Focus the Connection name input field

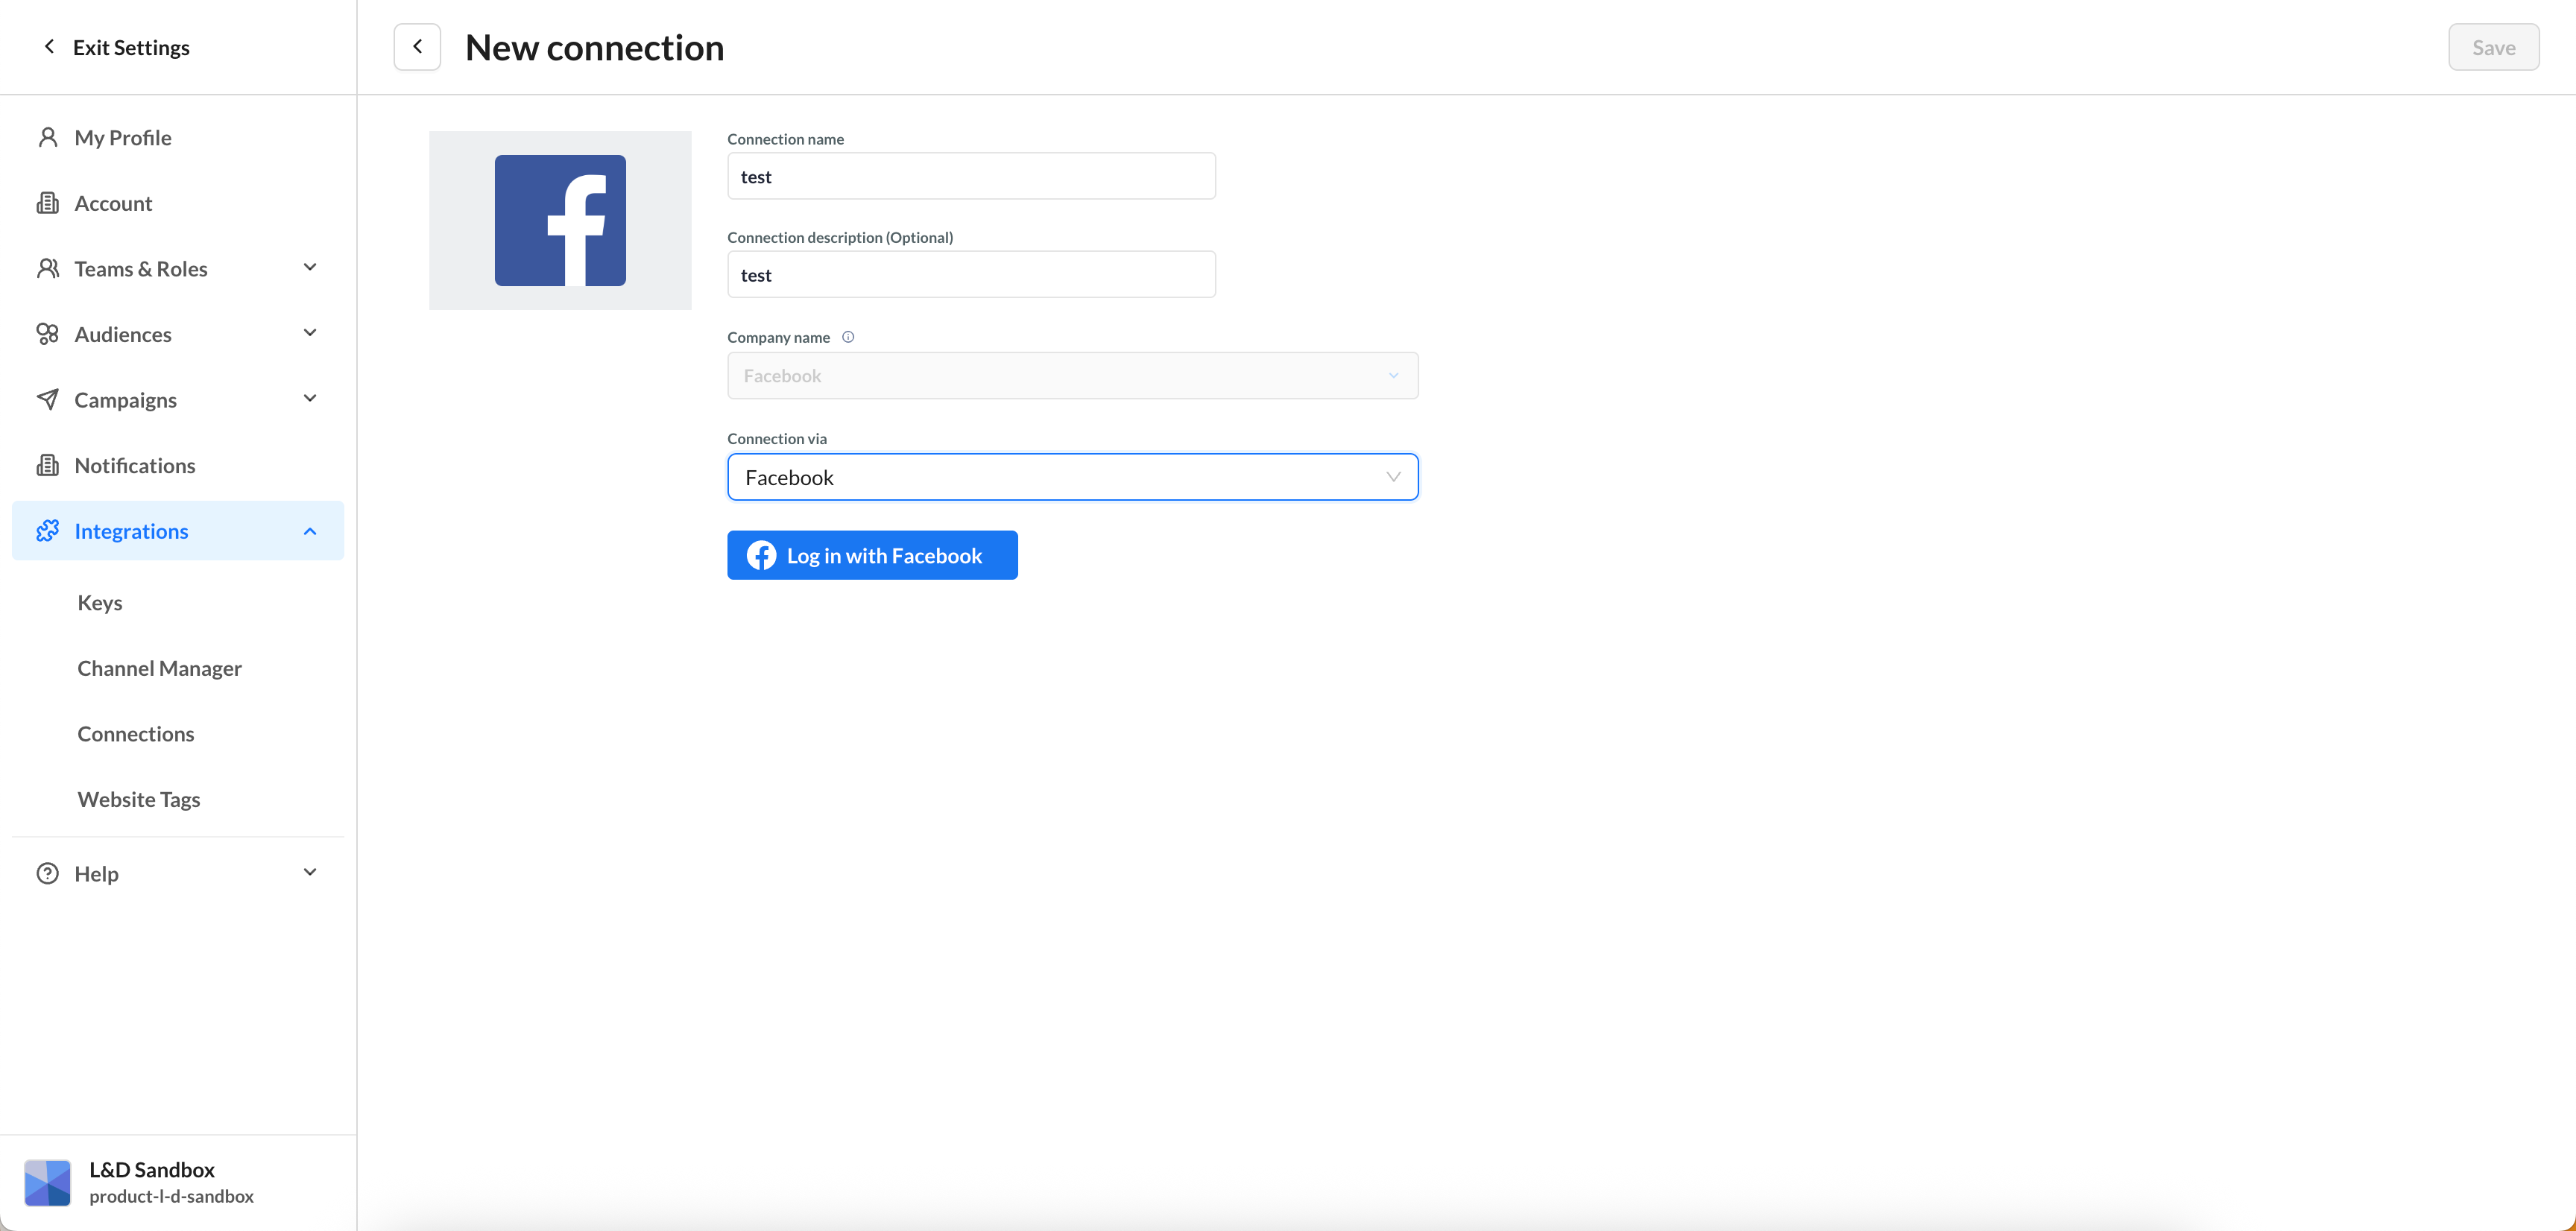click(971, 177)
